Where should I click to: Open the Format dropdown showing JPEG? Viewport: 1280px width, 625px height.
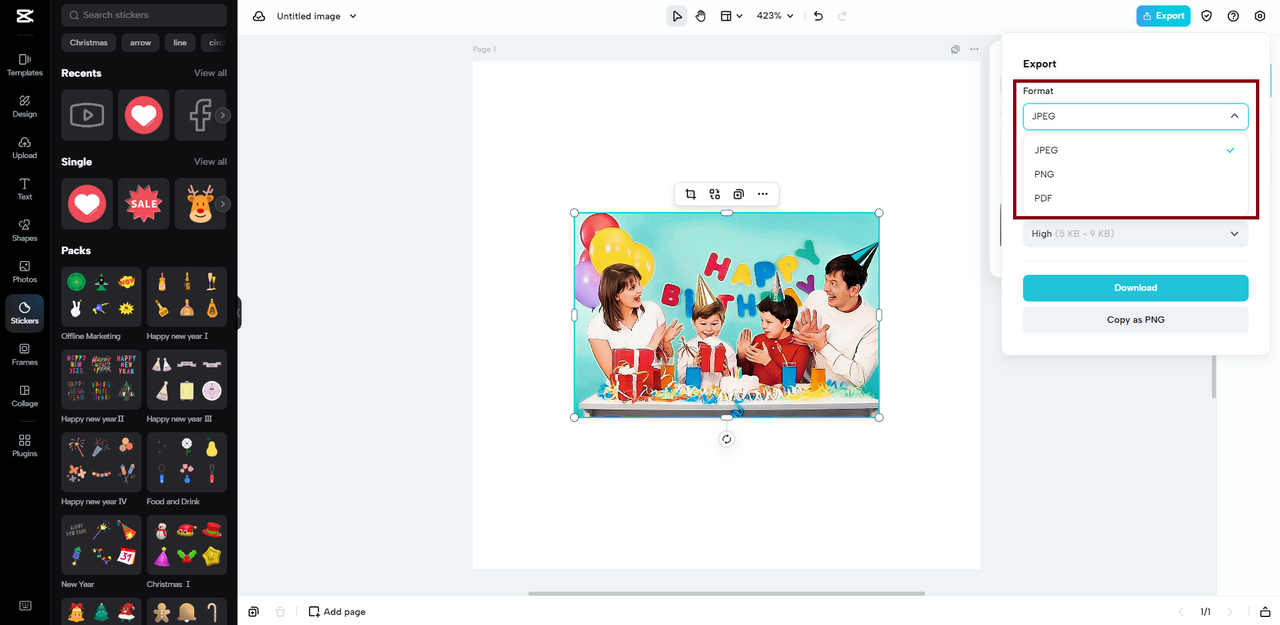pyautogui.click(x=1135, y=116)
